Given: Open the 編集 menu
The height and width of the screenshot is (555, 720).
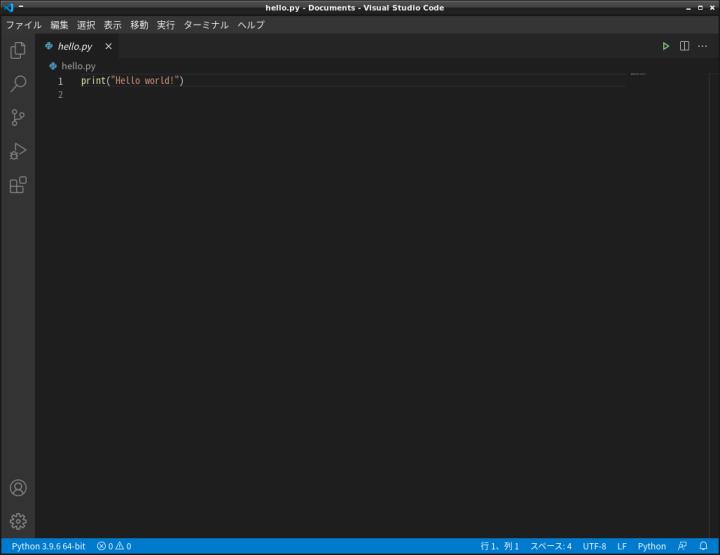Looking at the screenshot, I should coord(59,25).
